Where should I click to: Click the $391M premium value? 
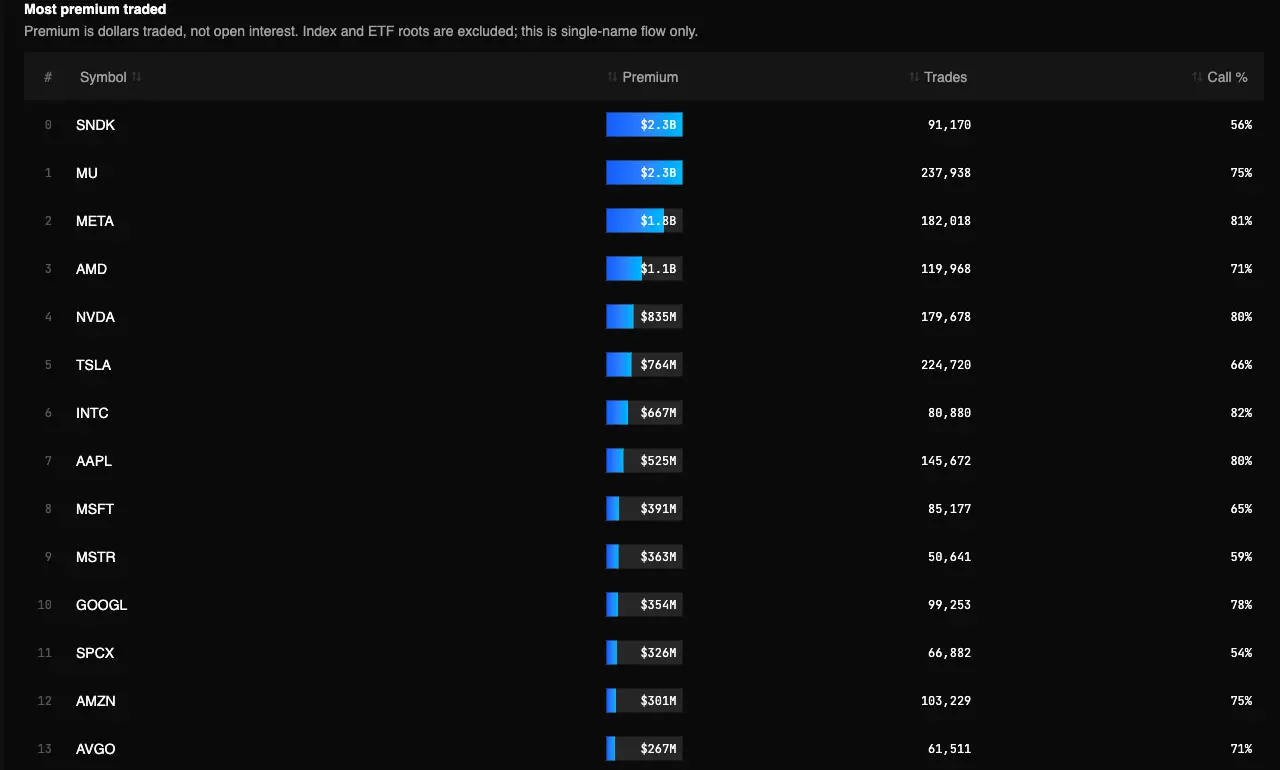pyautogui.click(x=659, y=509)
